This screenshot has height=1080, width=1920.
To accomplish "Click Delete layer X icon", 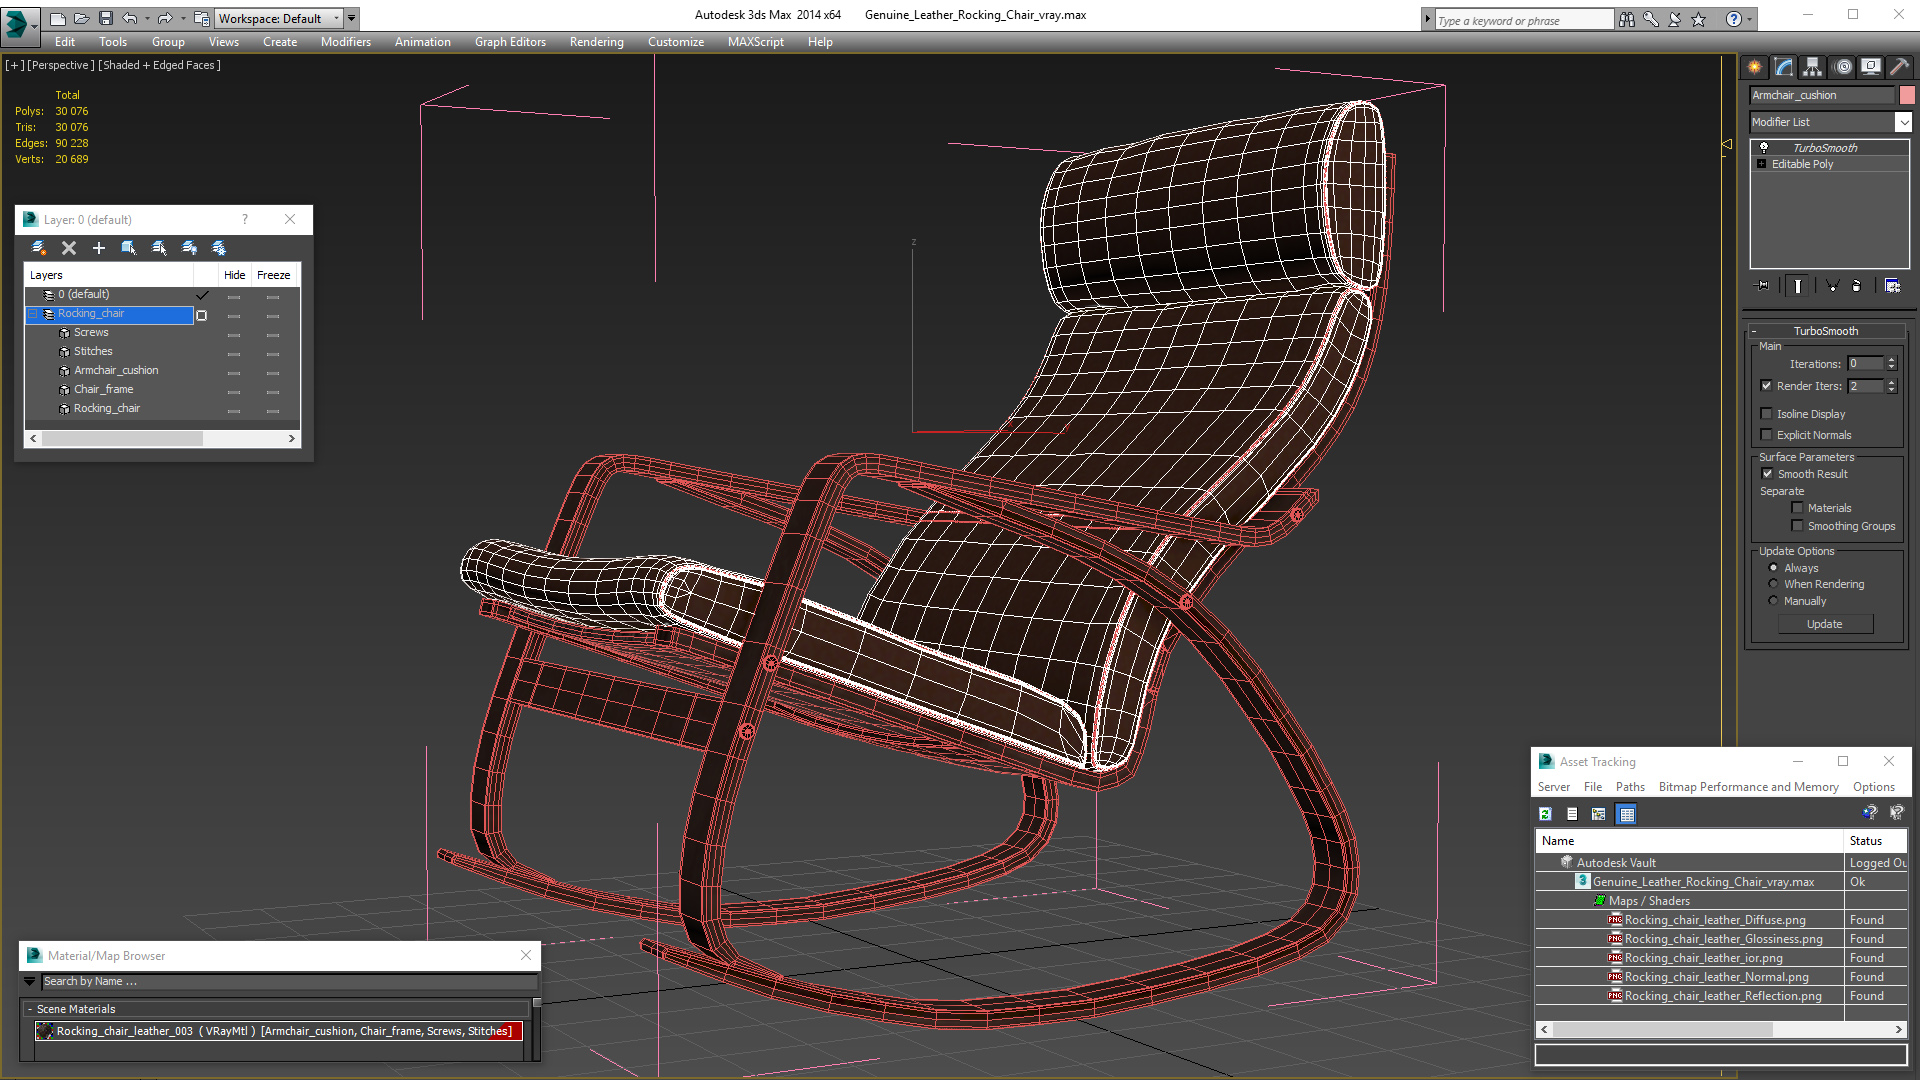I will pyautogui.click(x=69, y=248).
